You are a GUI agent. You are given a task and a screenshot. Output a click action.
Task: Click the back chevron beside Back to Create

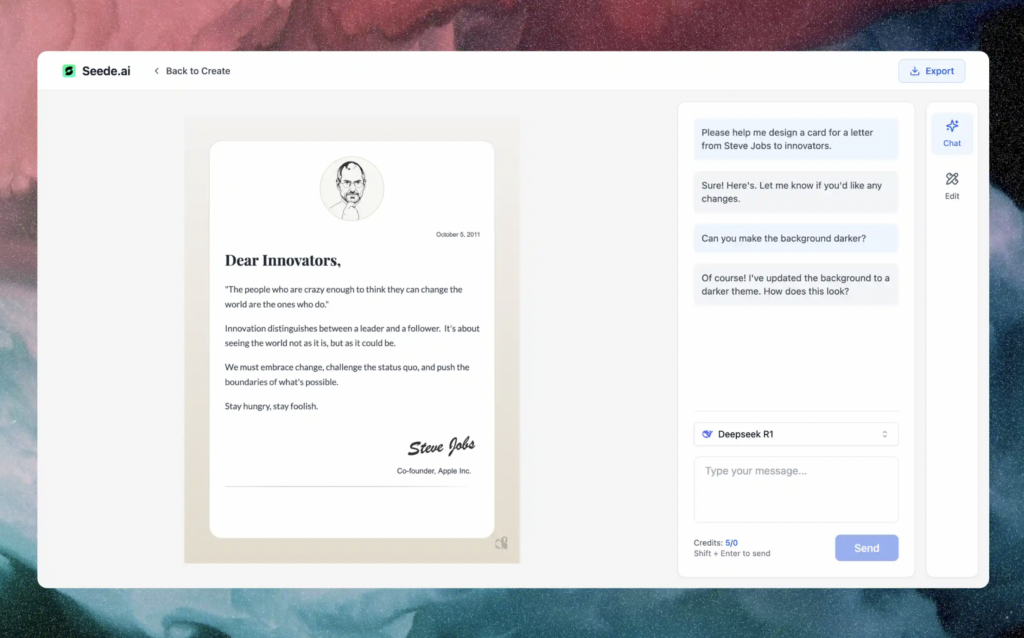click(157, 71)
